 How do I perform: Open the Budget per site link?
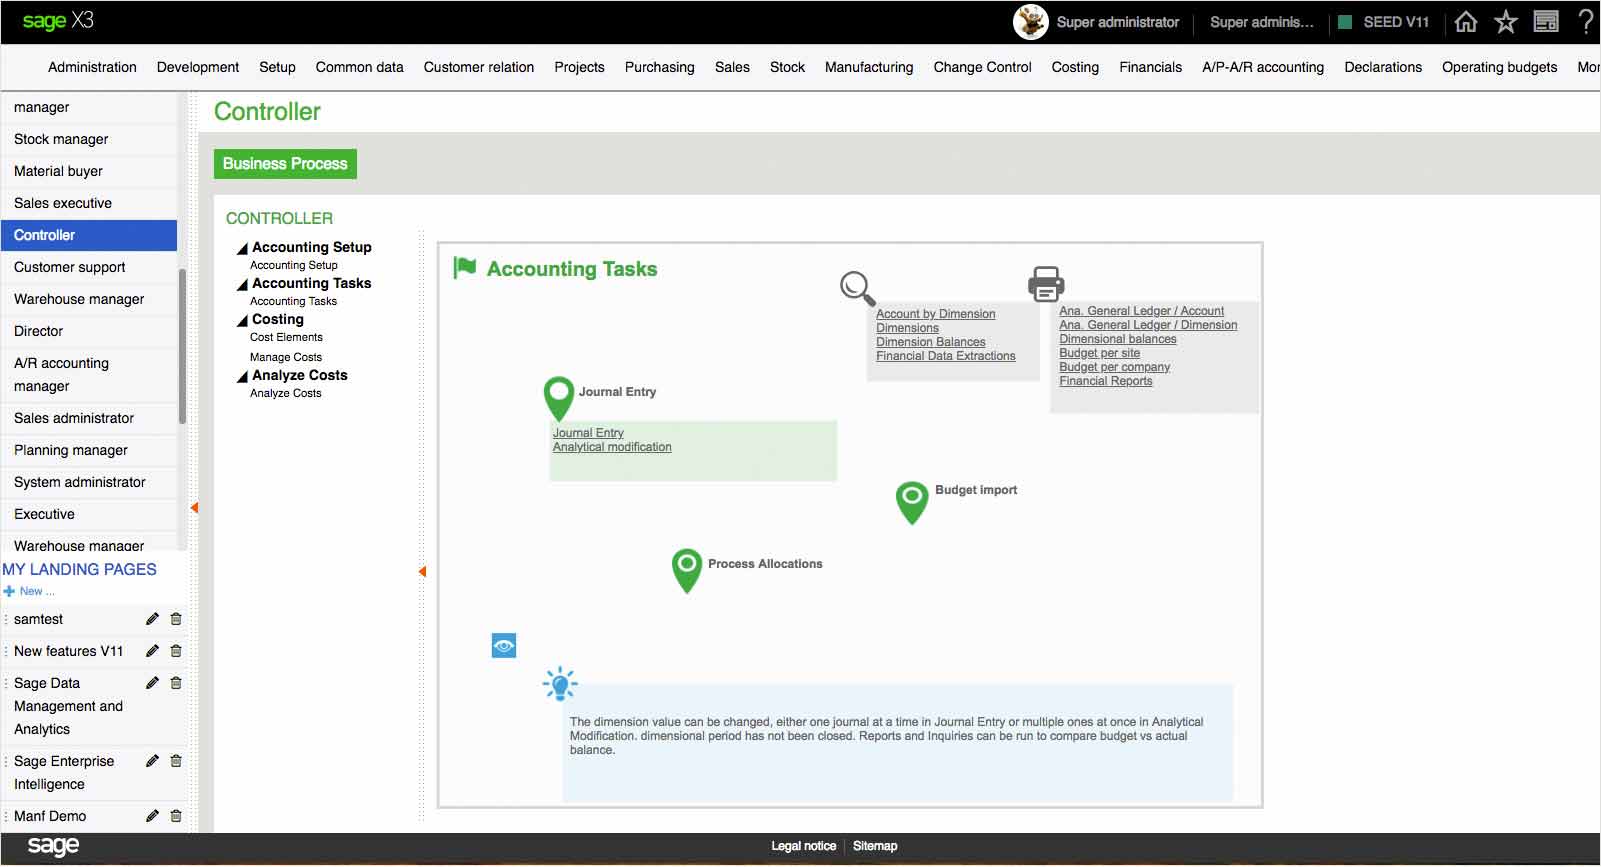point(1099,353)
